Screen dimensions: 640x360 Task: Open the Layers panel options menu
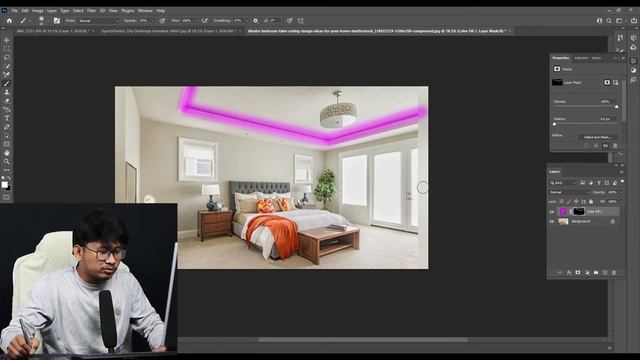click(622, 172)
